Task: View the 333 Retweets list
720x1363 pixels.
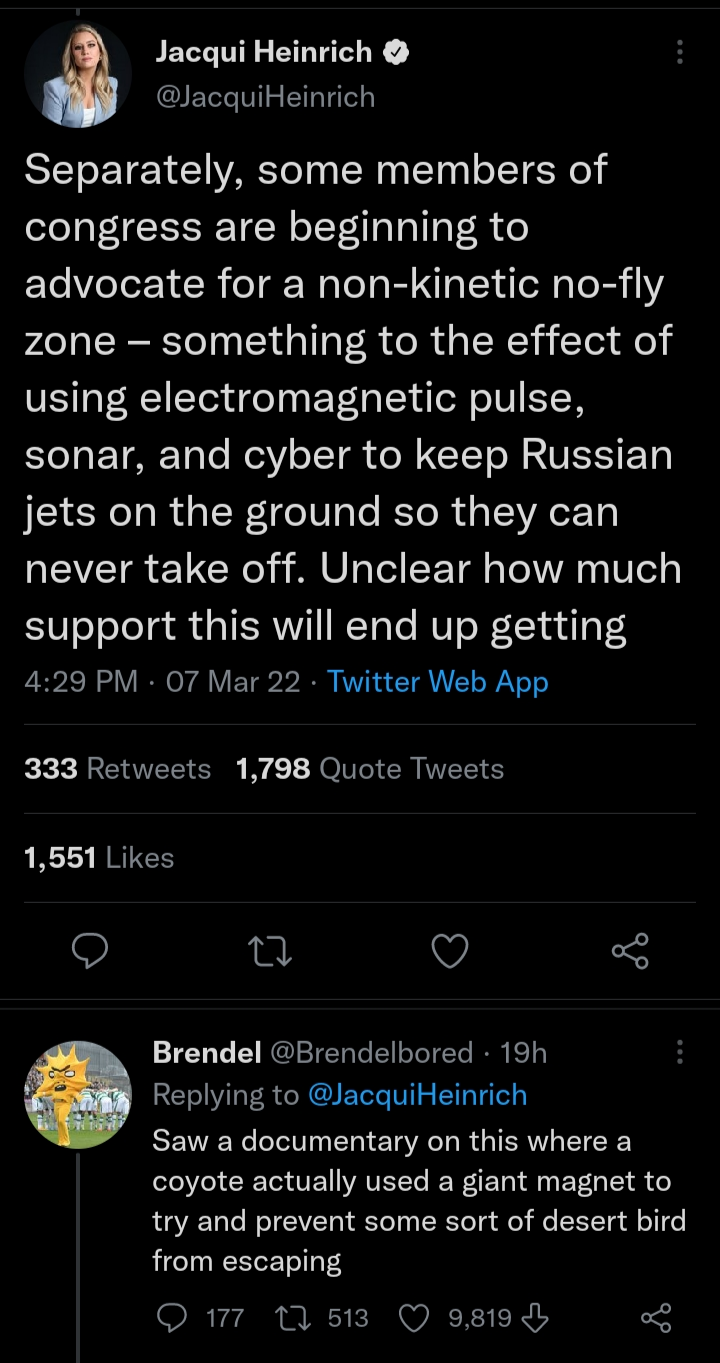Action: pyautogui.click(x=117, y=768)
